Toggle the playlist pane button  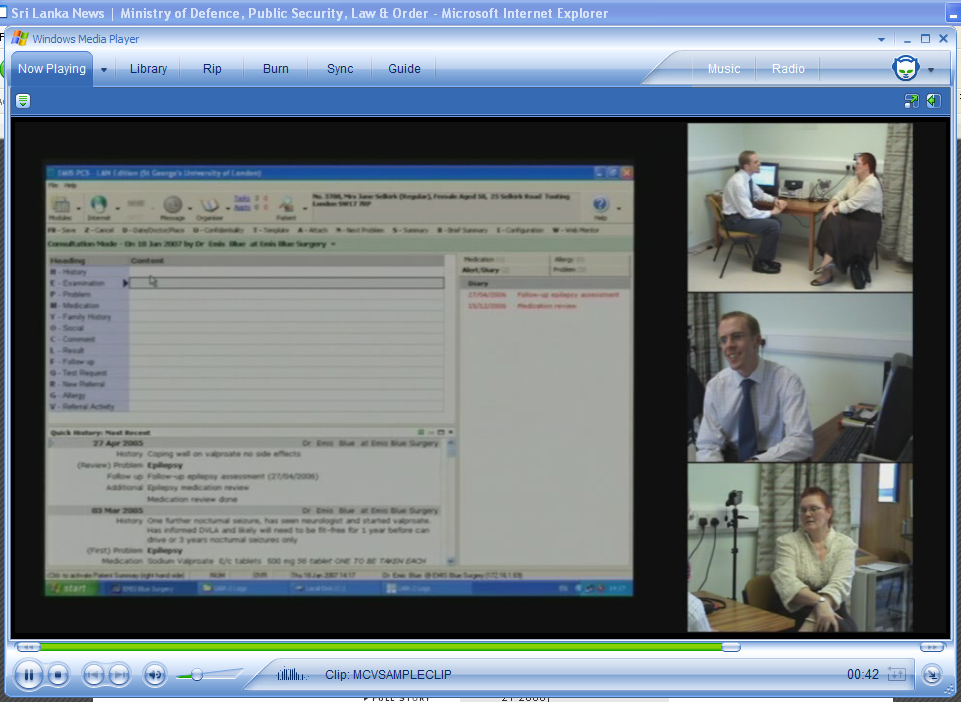(933, 101)
